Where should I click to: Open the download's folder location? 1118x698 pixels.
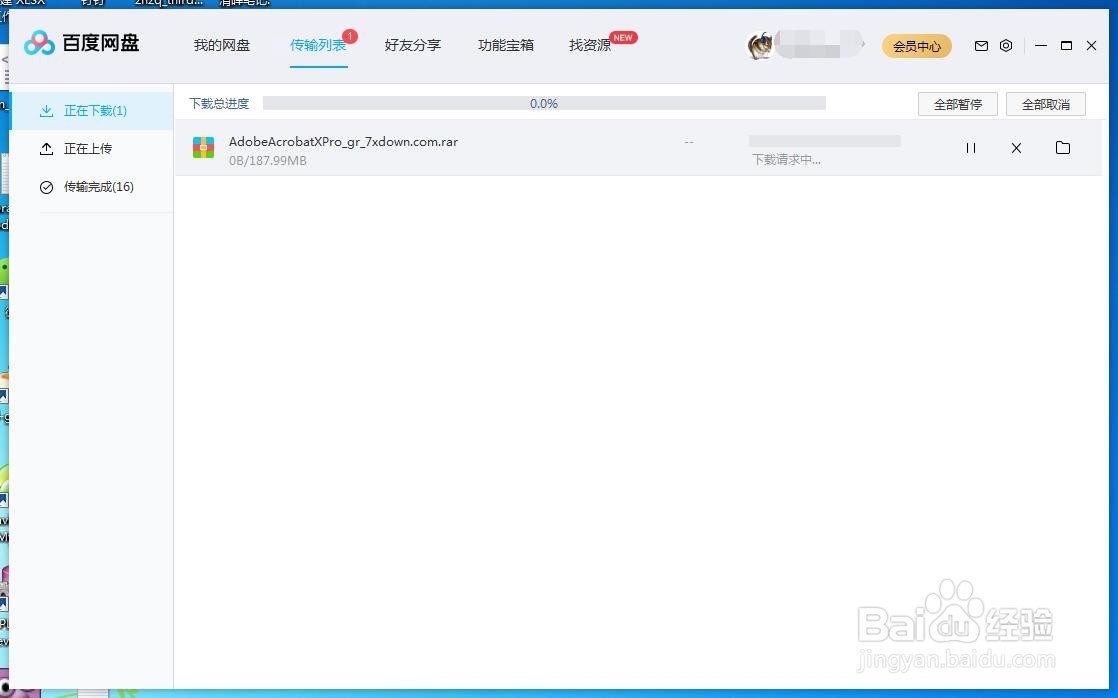click(x=1062, y=147)
